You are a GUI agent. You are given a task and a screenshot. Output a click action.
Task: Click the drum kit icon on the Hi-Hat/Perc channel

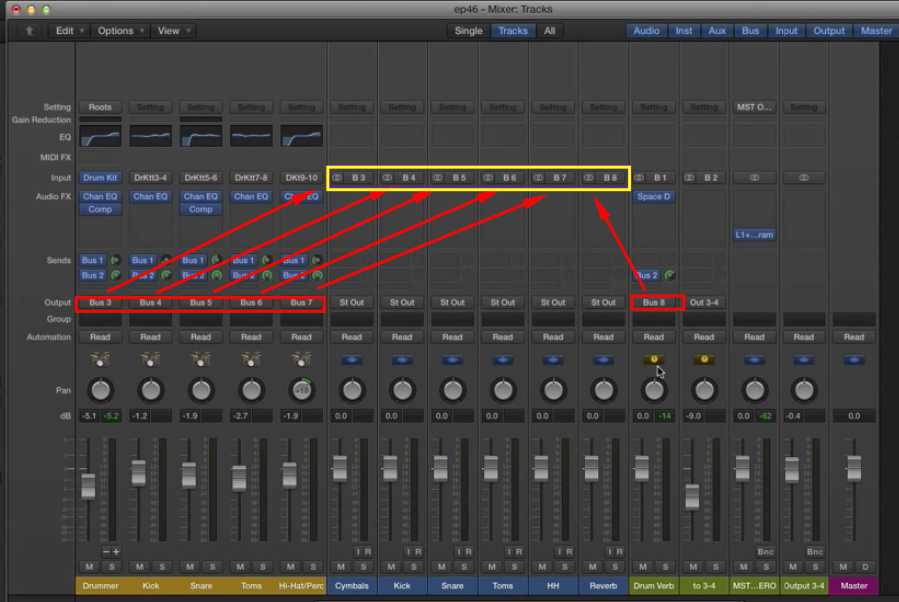[x=301, y=359]
